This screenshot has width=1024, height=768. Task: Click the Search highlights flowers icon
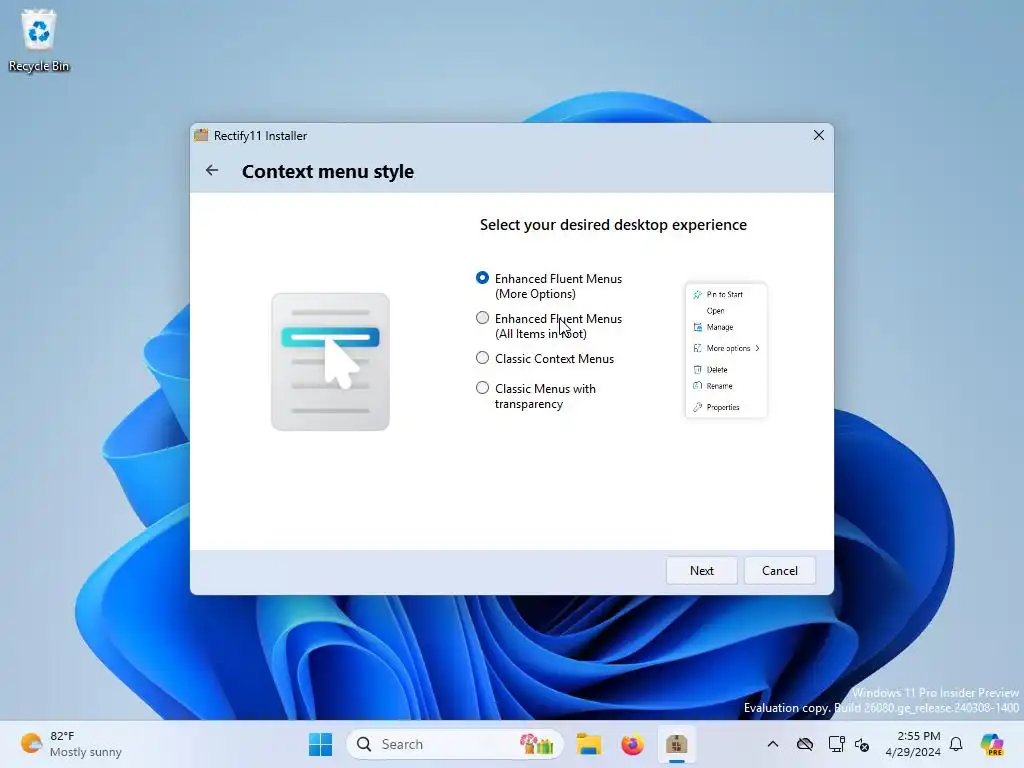tap(536, 744)
